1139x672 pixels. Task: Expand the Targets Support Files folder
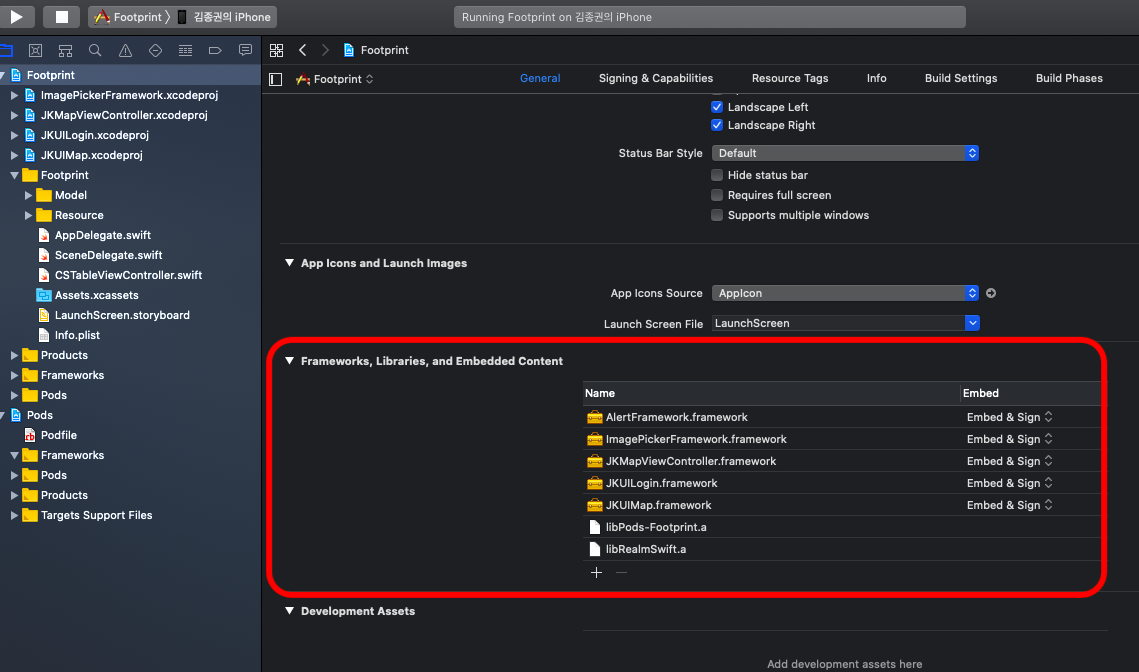[x=14, y=515]
